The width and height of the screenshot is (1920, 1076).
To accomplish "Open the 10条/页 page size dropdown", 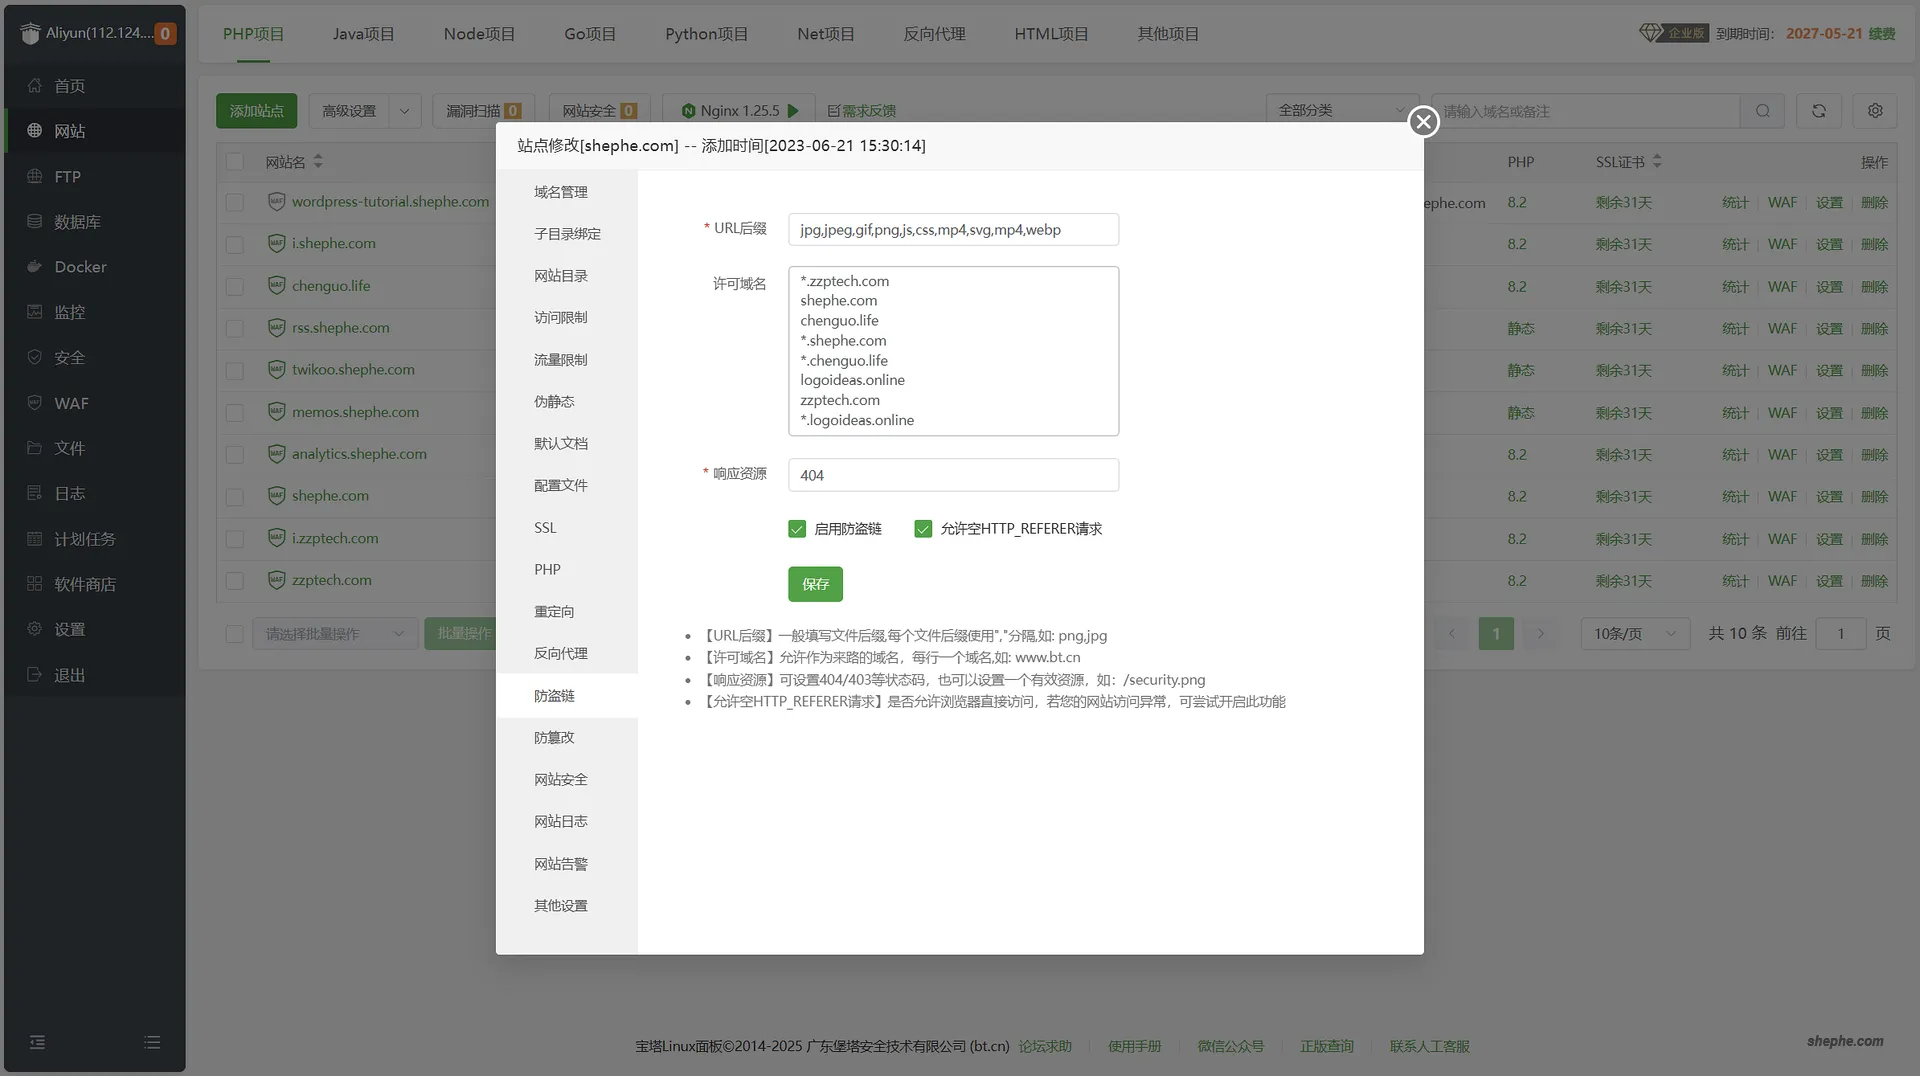I will [1634, 634].
